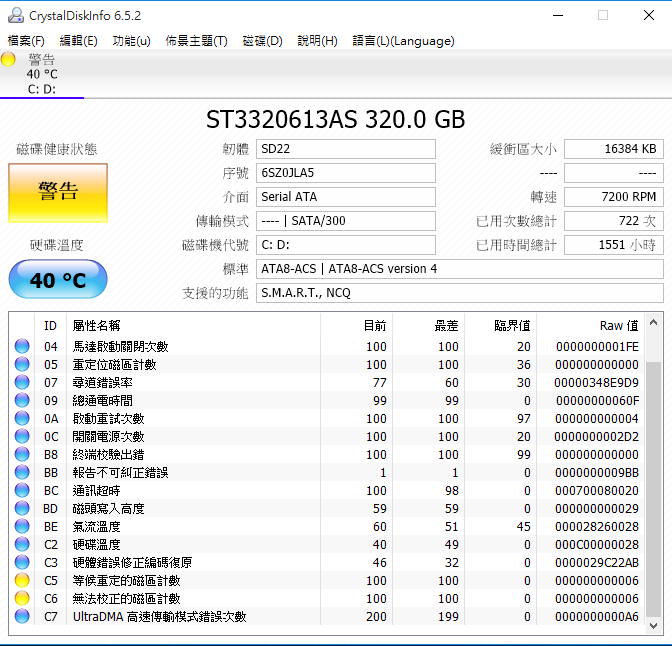Click the buffer size field 16384 KB
The height and width of the screenshot is (646, 672).
pyautogui.click(x=614, y=149)
